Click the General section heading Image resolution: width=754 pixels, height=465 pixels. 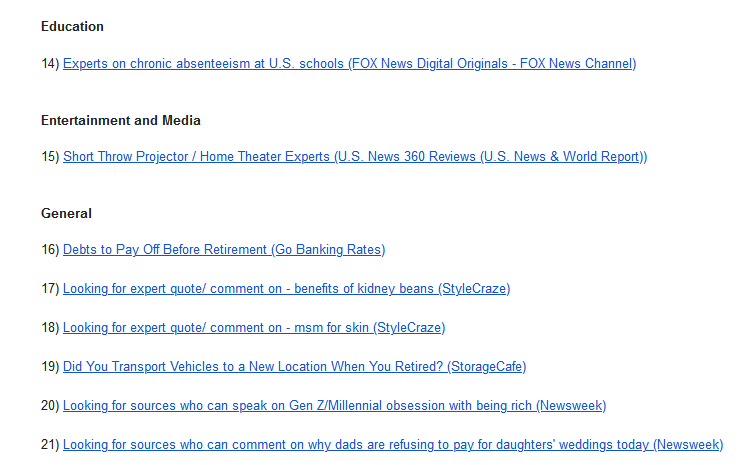point(66,214)
